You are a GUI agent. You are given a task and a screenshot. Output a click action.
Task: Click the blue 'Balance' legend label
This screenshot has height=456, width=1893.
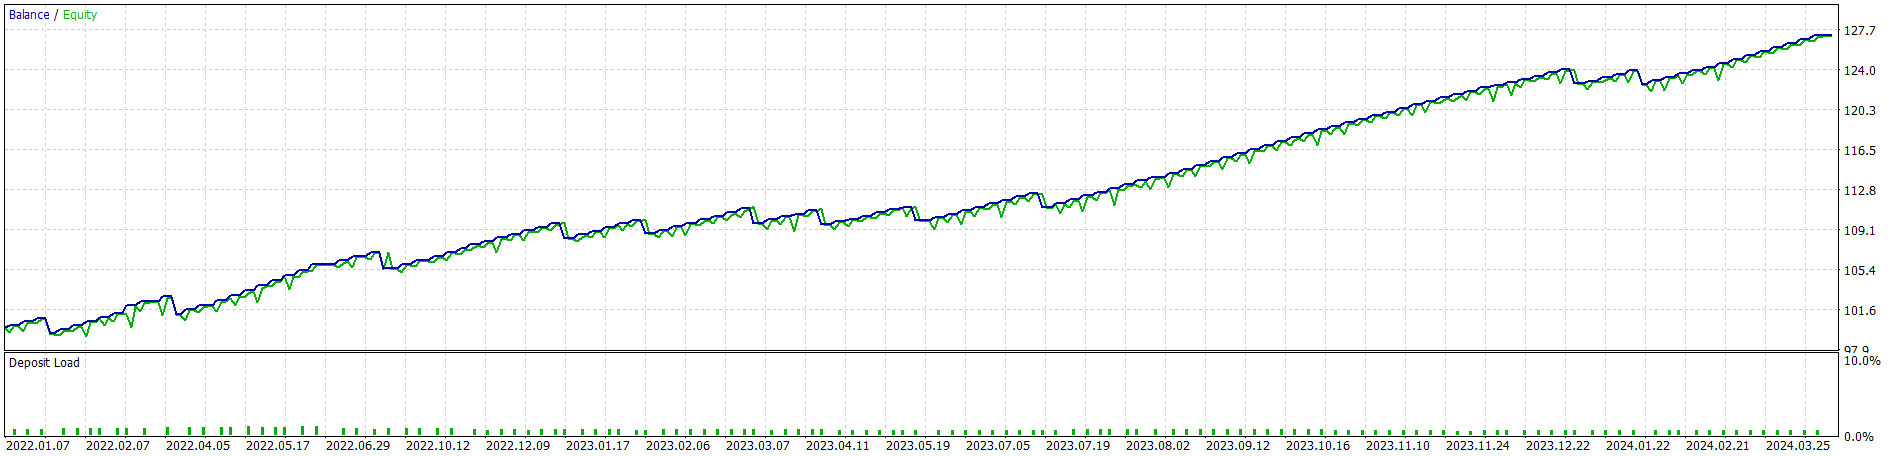coord(29,15)
